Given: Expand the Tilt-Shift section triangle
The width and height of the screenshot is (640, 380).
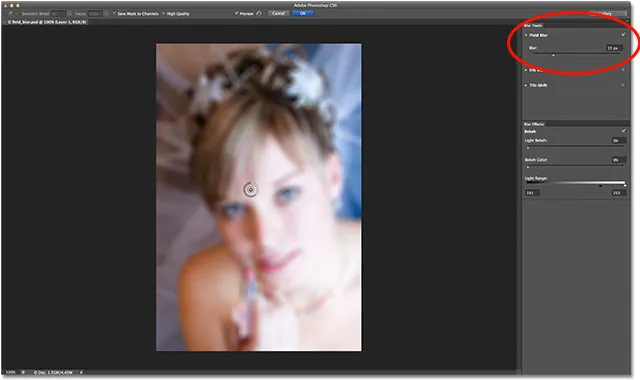Looking at the screenshot, I should click(526, 85).
